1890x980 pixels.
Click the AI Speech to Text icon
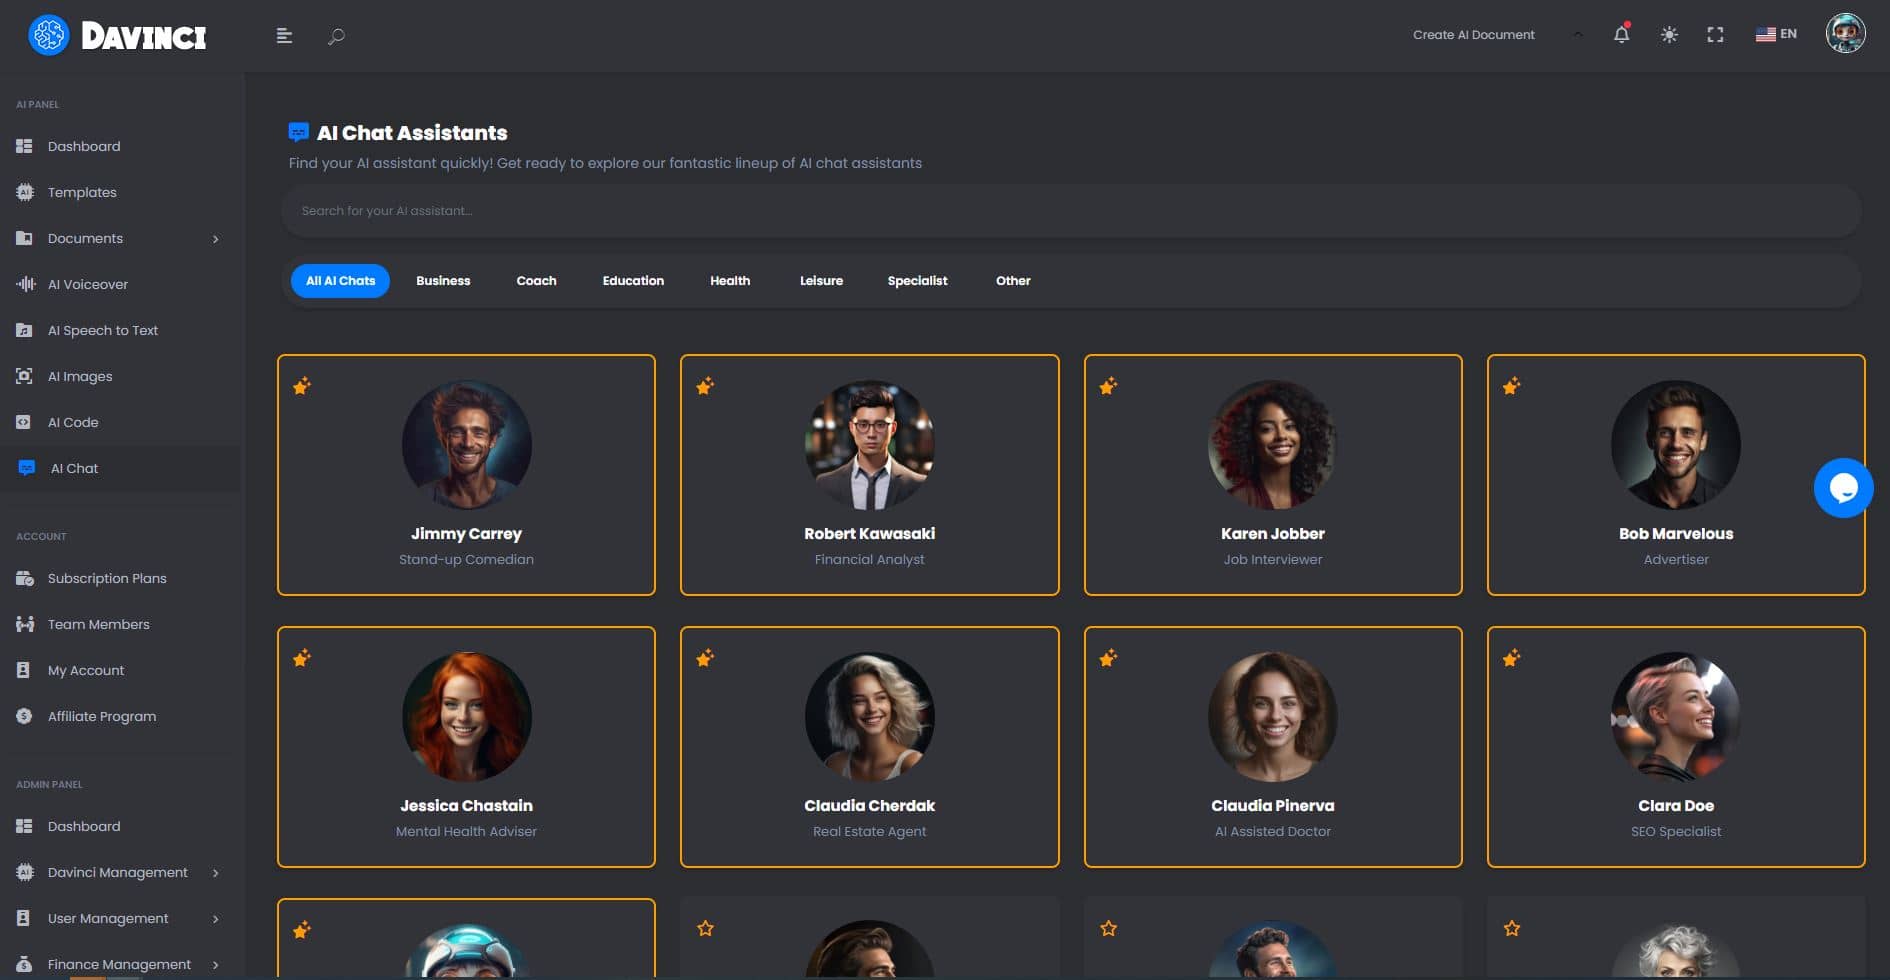24,330
